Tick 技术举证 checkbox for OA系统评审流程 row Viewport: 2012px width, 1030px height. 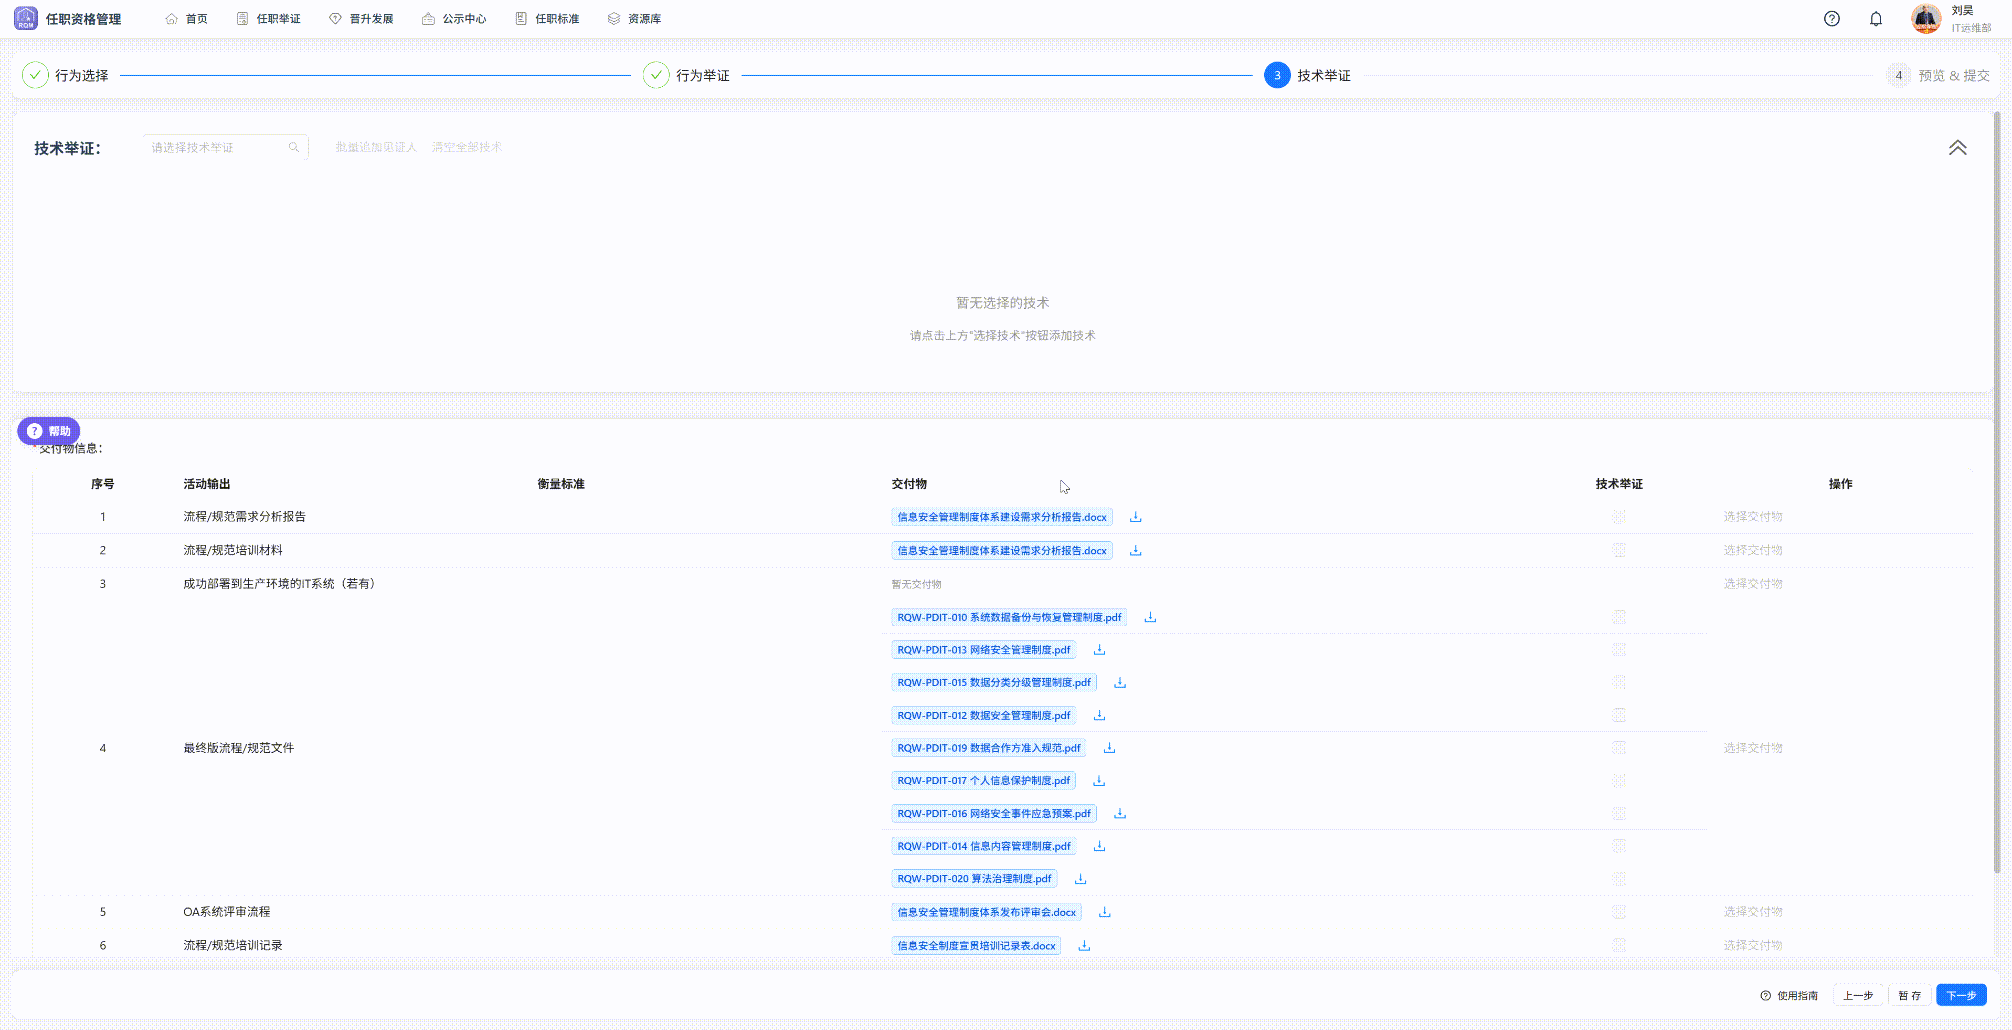[1619, 912]
